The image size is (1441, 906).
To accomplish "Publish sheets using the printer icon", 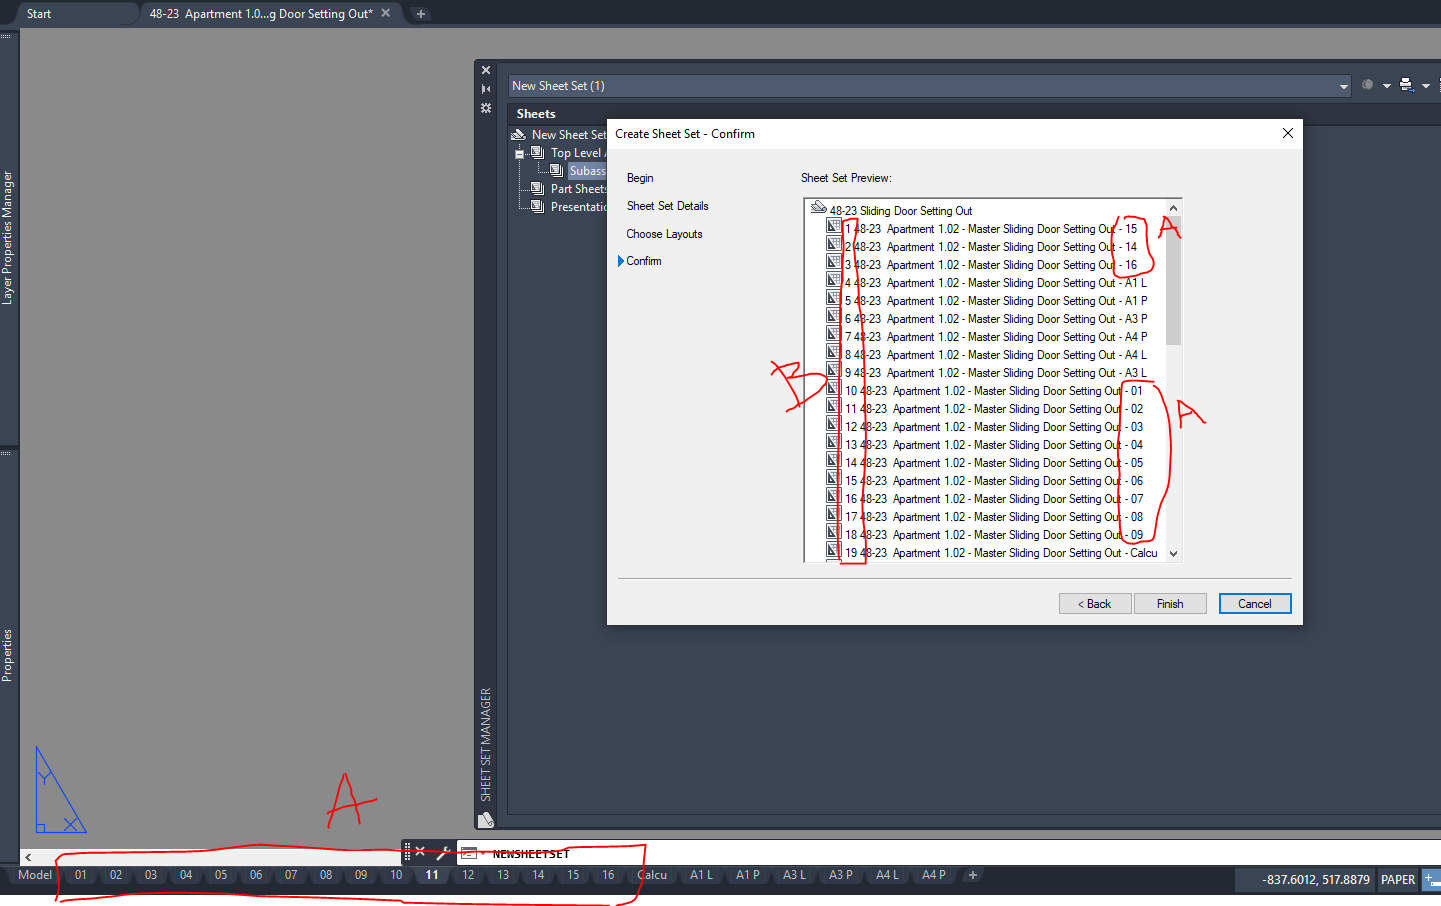I will click(1405, 85).
